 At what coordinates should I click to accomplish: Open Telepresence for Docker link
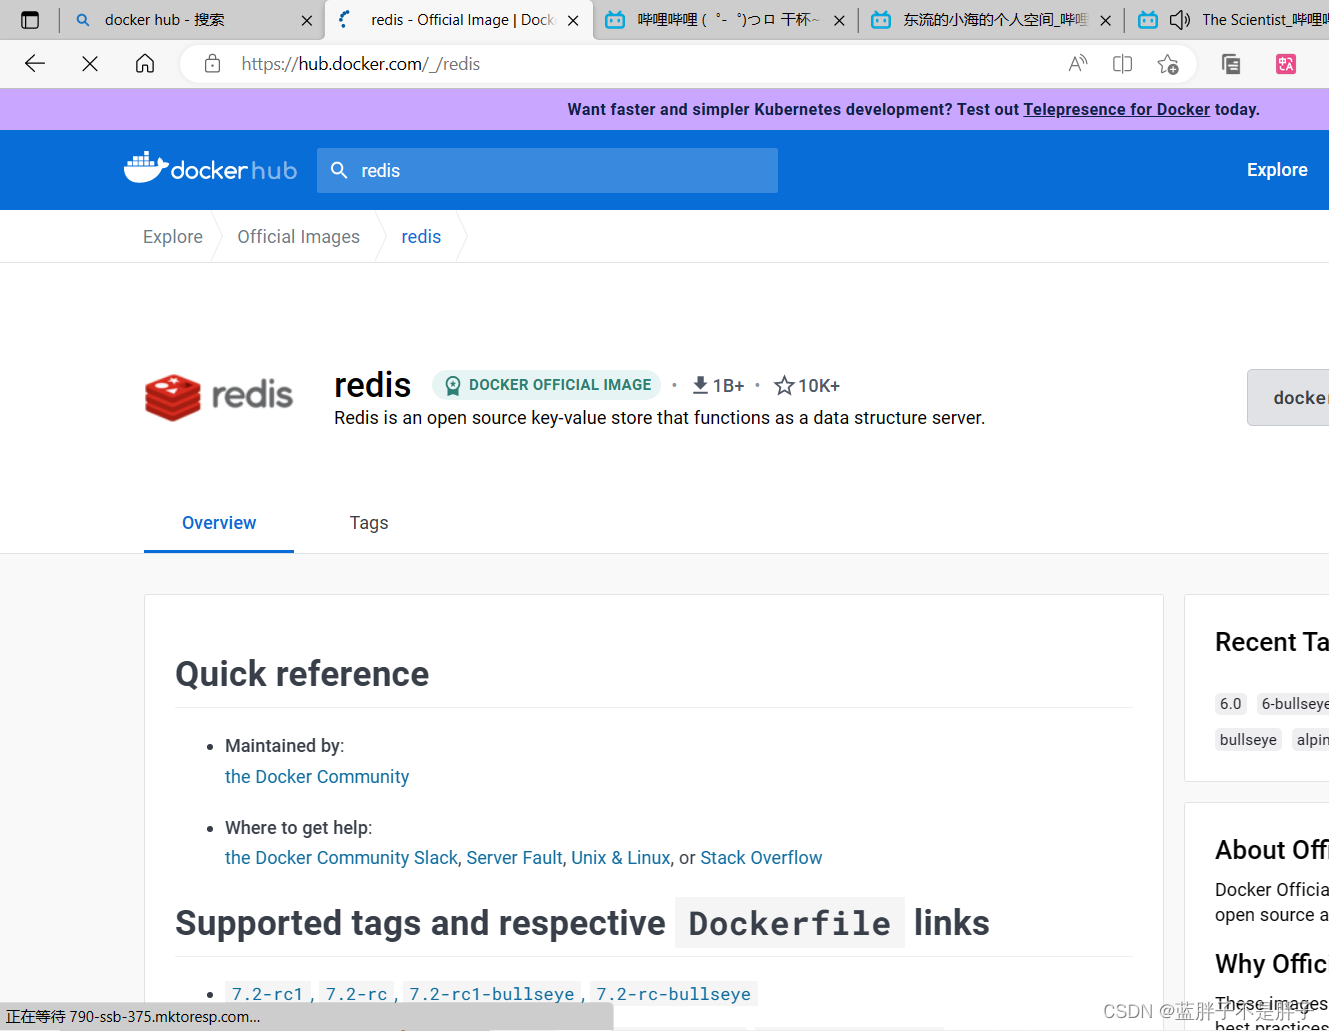tap(1116, 109)
